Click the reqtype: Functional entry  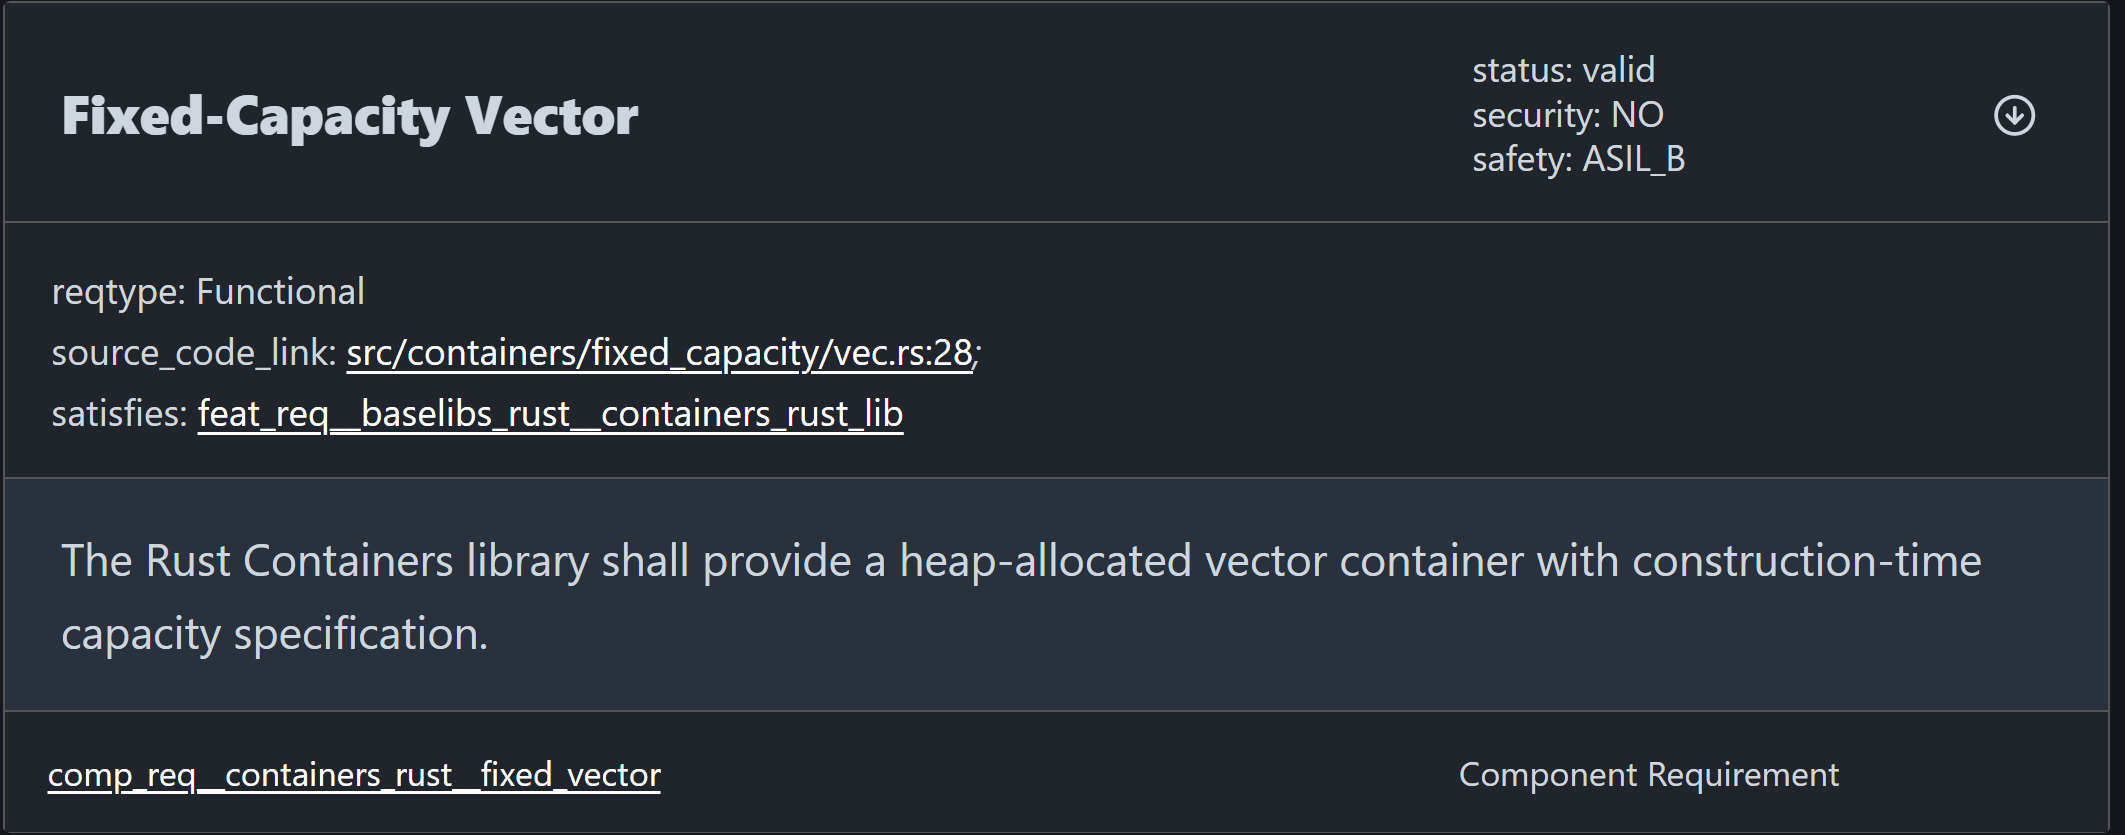tap(208, 290)
